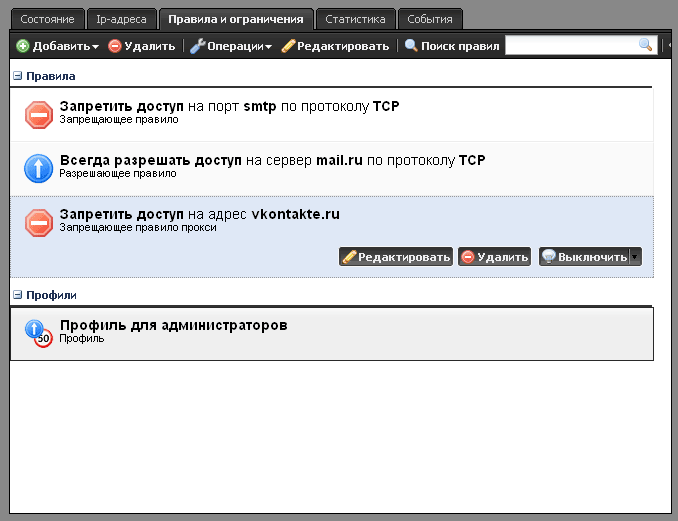Collapse the Правила section
The image size is (678, 521).
pyautogui.click(x=17, y=76)
